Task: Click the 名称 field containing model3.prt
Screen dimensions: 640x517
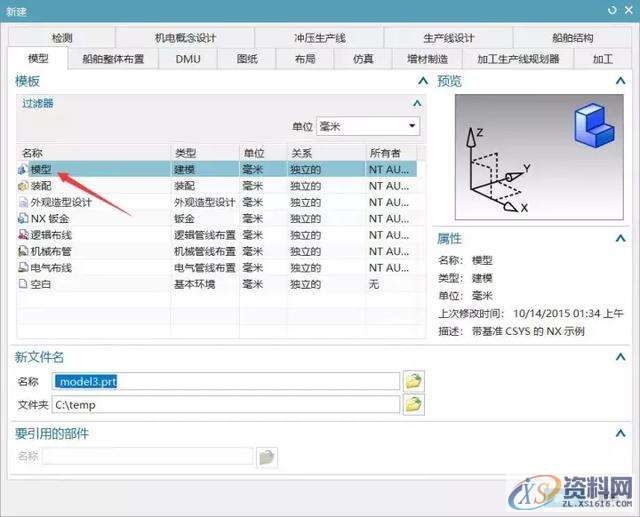Action: point(226,381)
